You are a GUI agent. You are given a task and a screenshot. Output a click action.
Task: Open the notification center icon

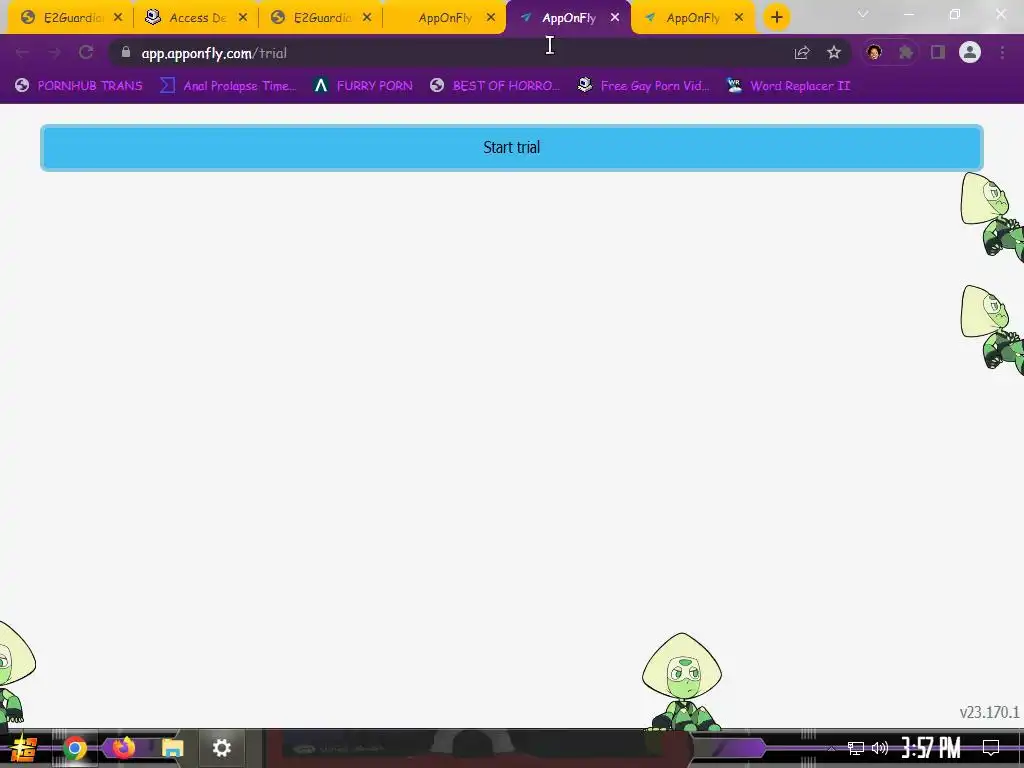coord(991,748)
